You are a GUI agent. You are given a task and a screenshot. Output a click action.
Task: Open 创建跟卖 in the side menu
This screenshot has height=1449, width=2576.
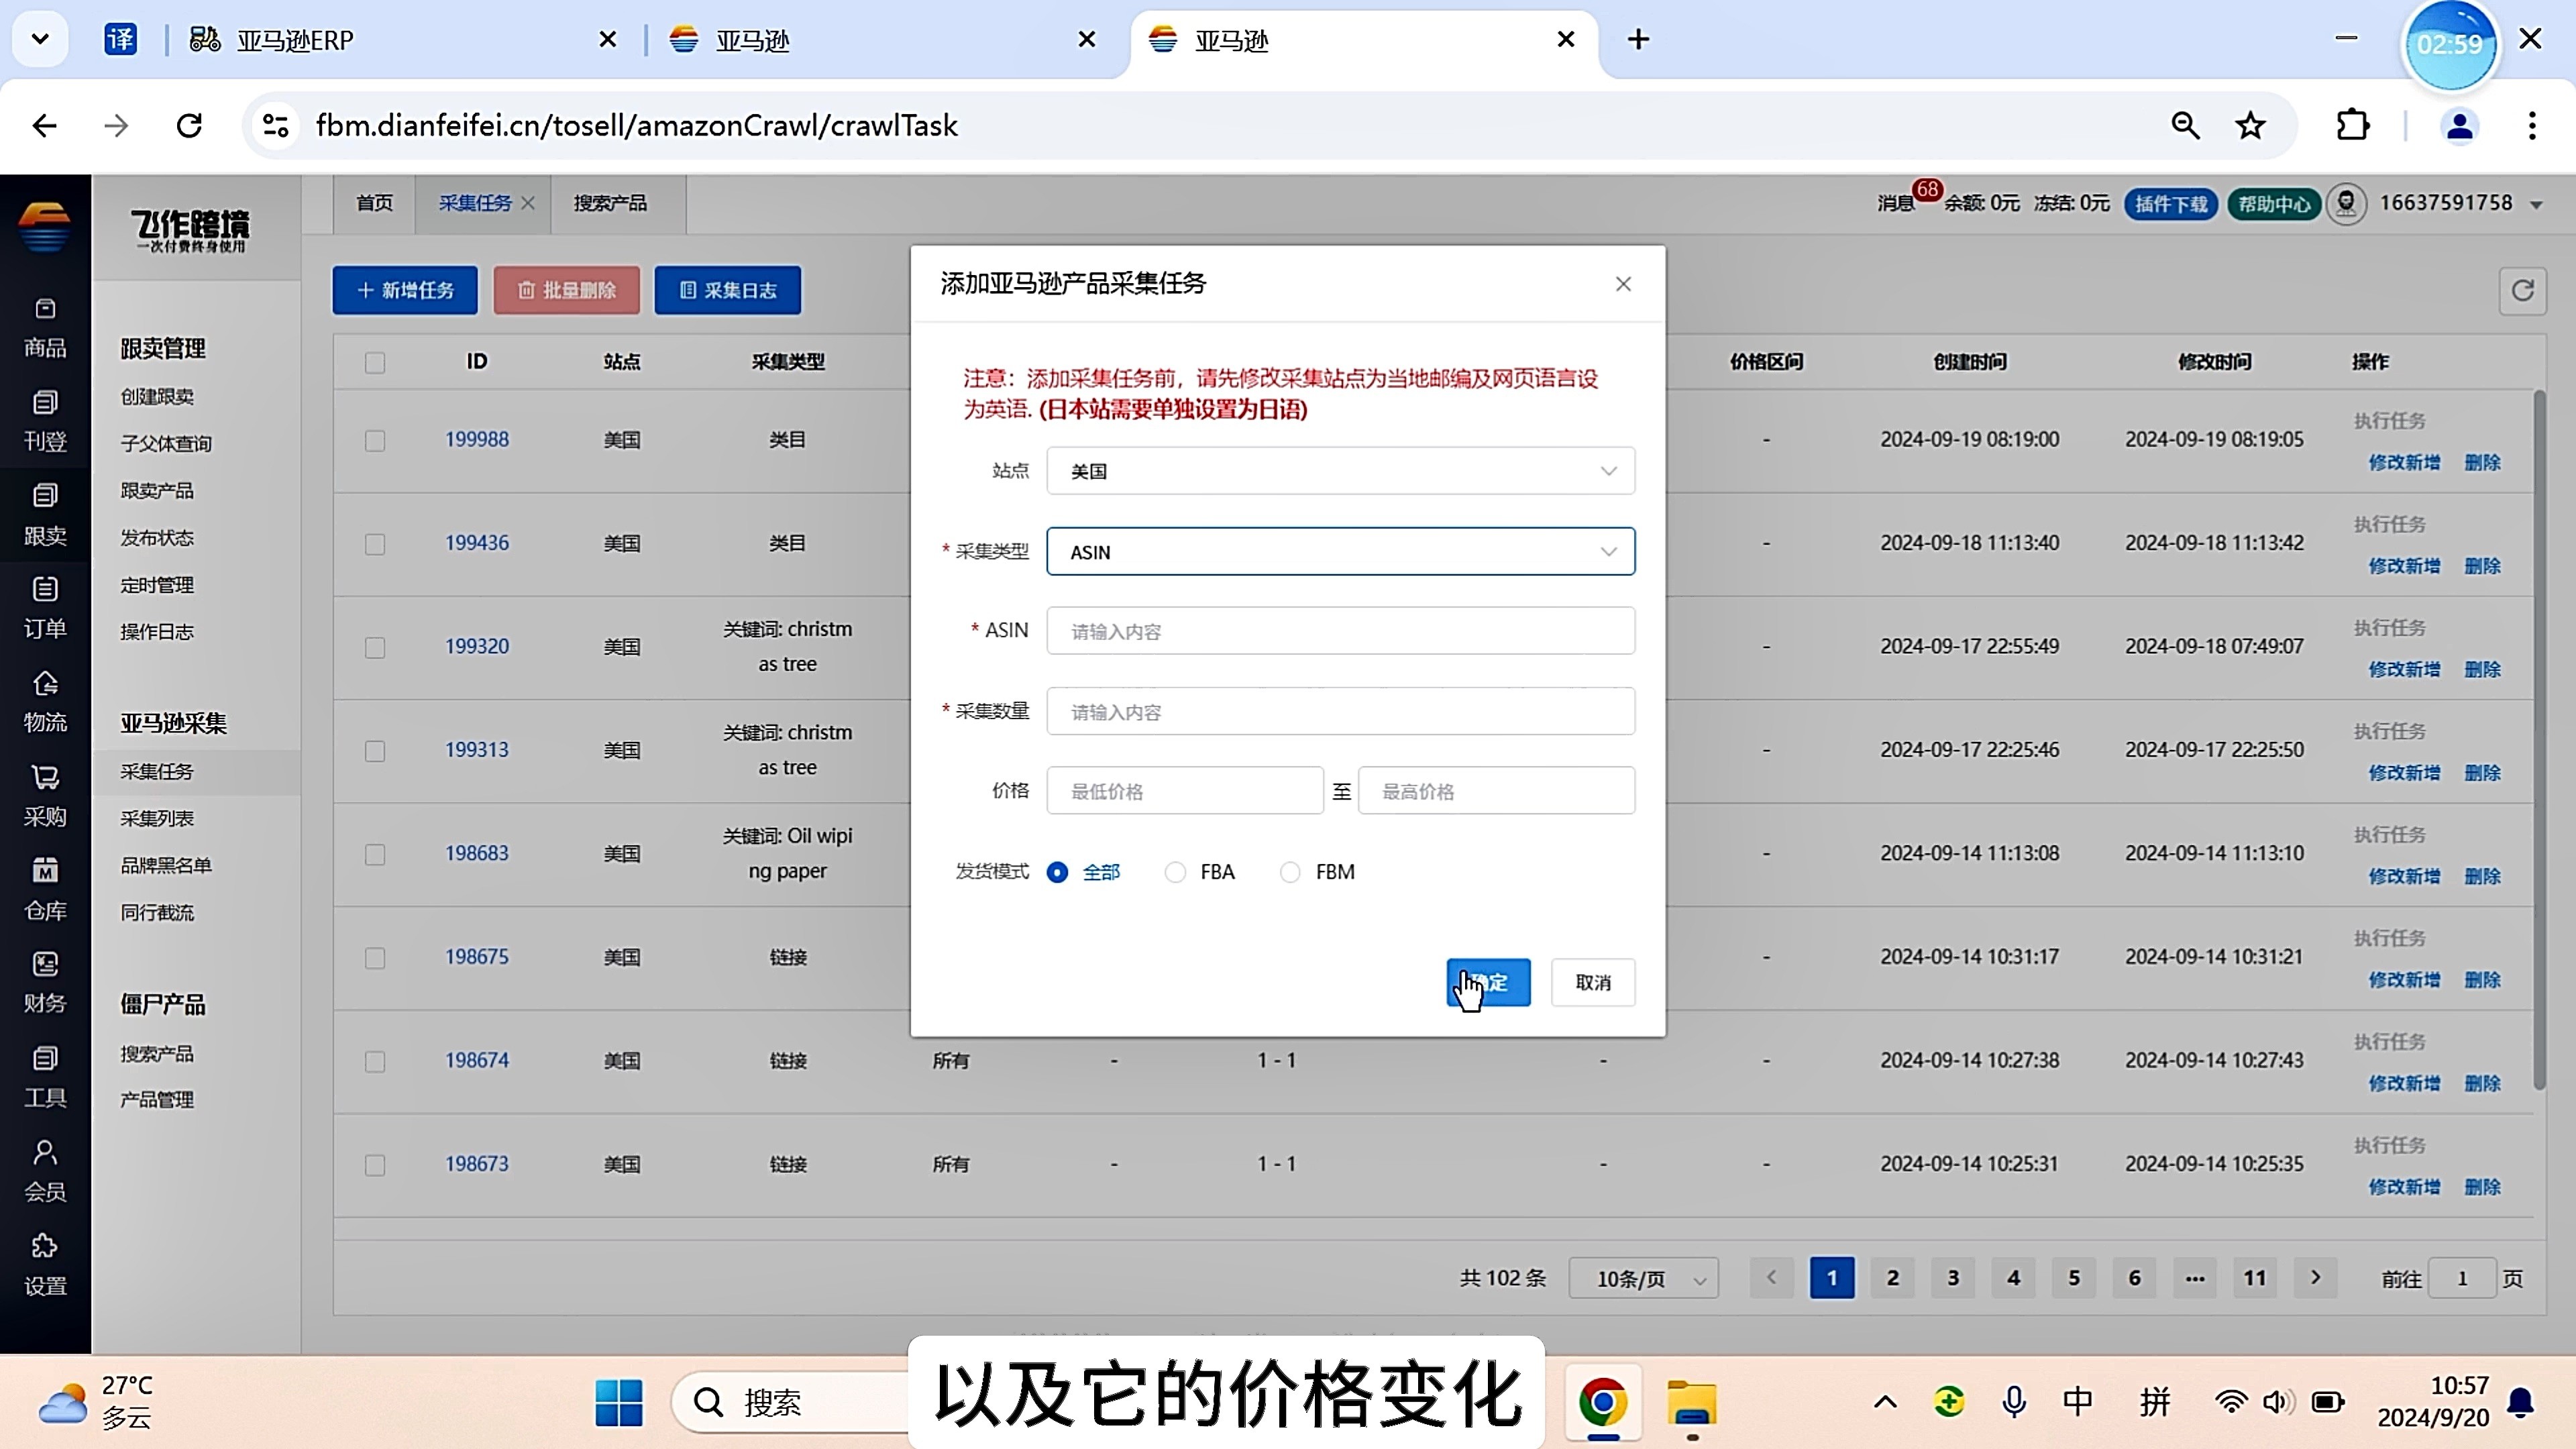pos(157,396)
